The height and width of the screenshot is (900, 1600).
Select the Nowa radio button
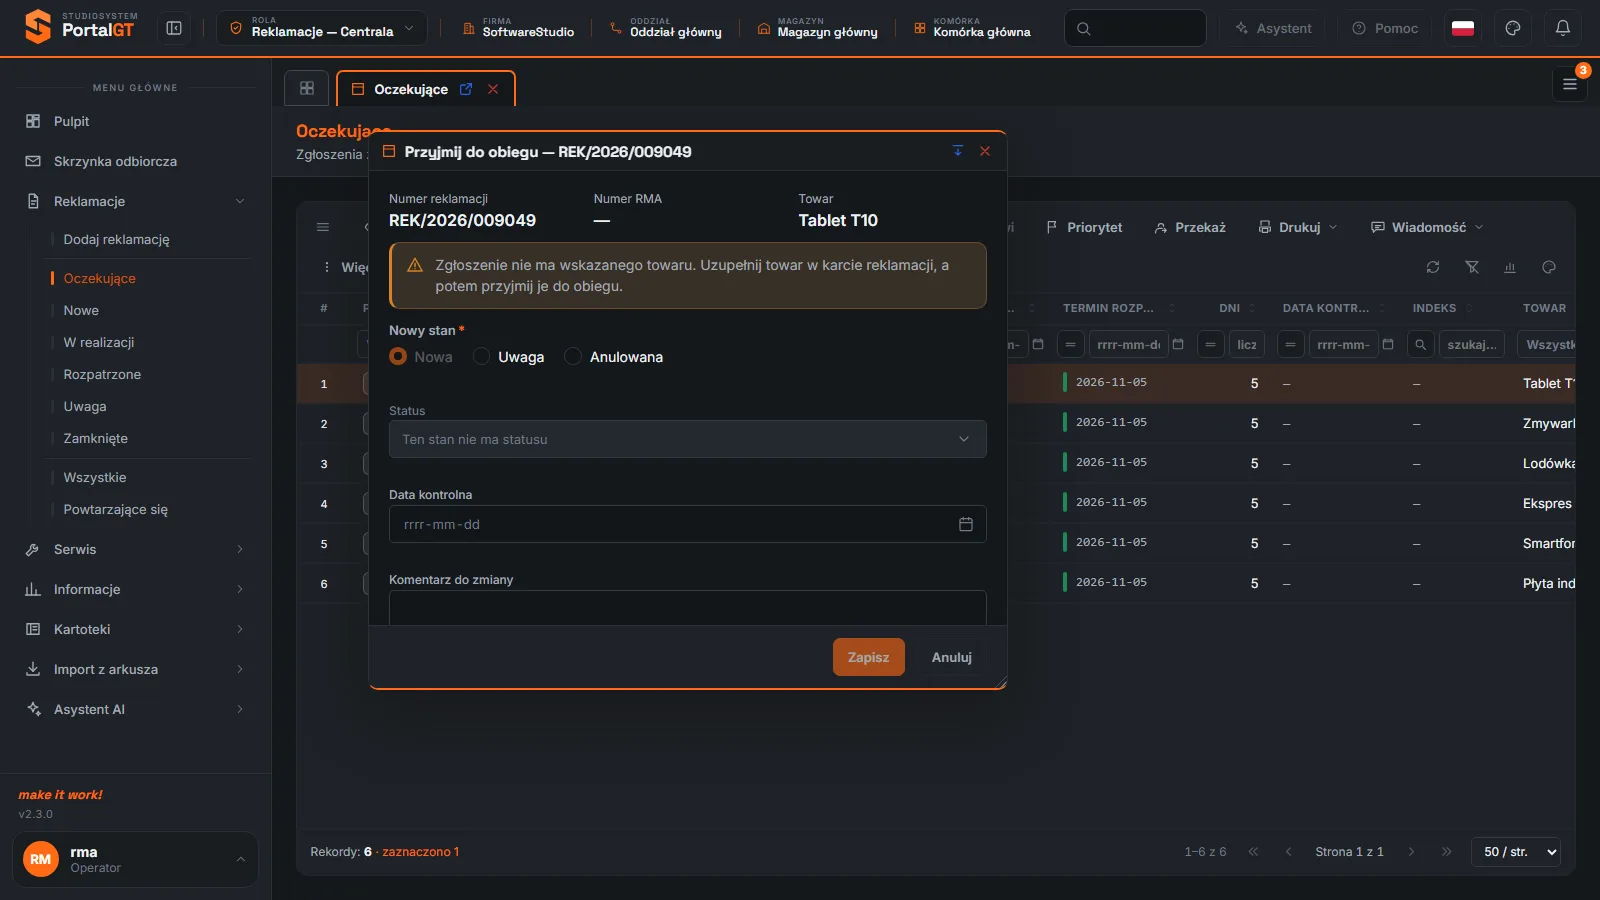398,356
